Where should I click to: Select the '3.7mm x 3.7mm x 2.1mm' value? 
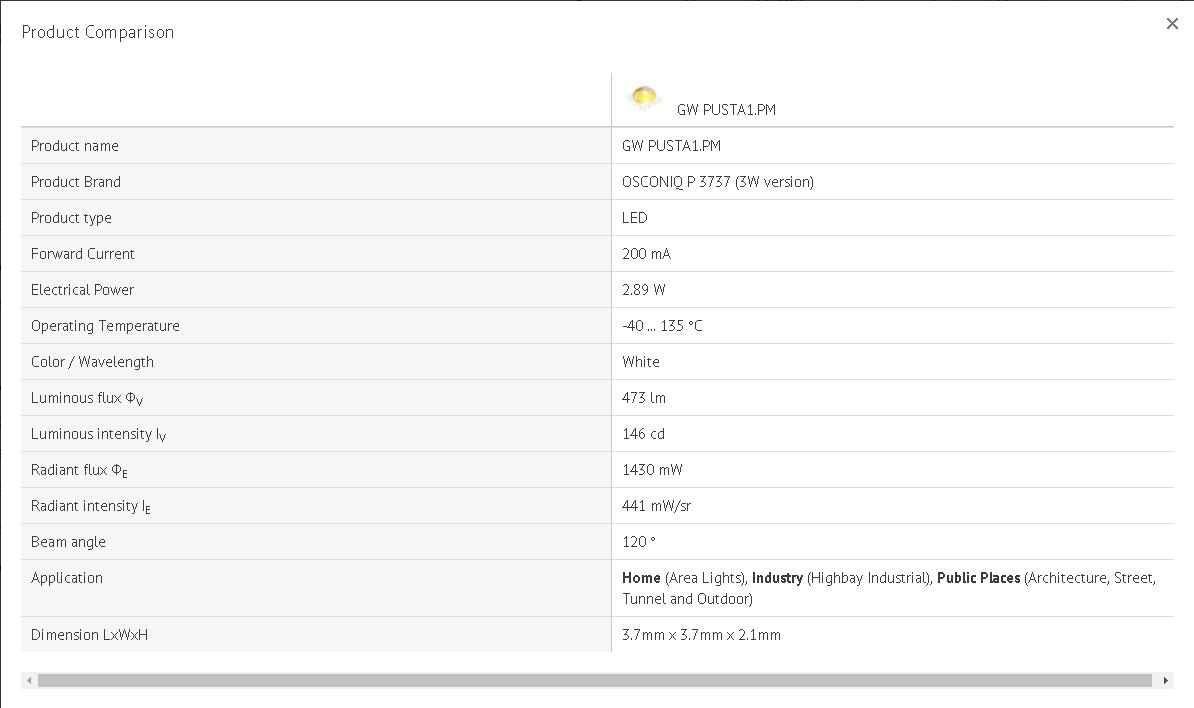pos(701,635)
